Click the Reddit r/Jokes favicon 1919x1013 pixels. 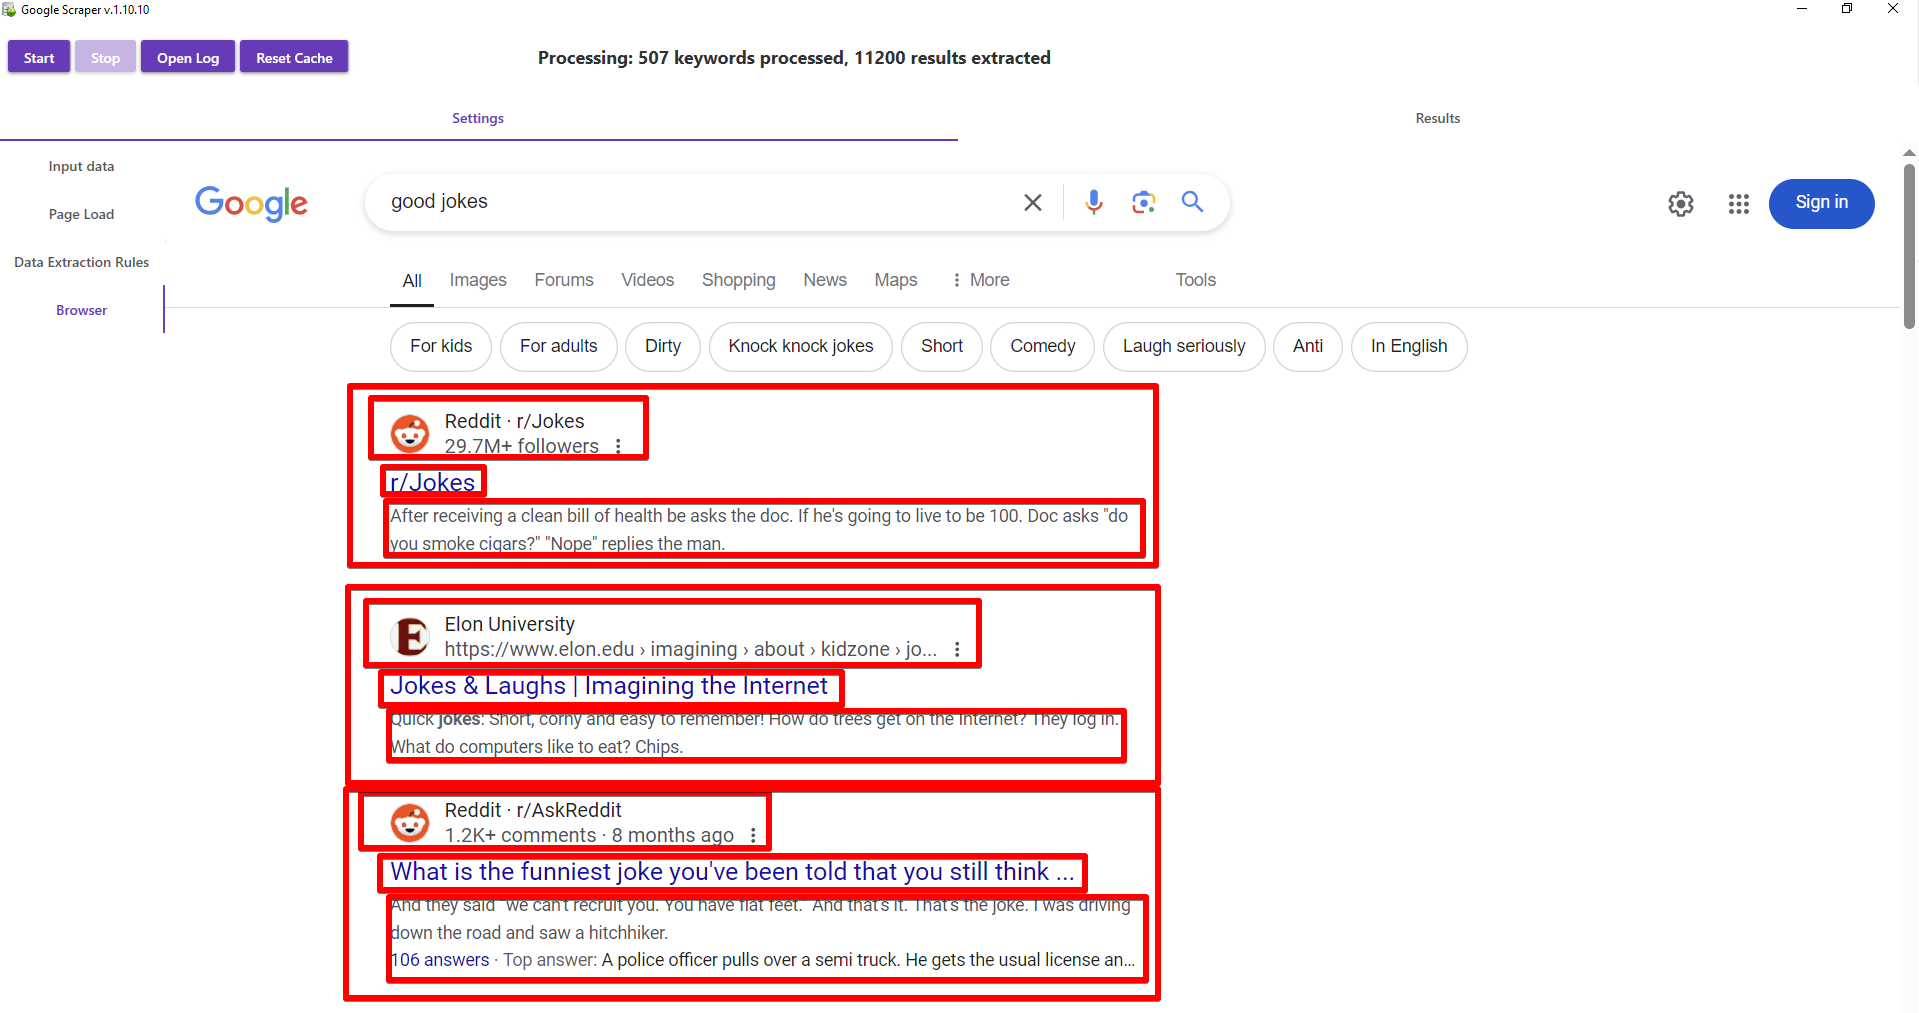(x=410, y=433)
